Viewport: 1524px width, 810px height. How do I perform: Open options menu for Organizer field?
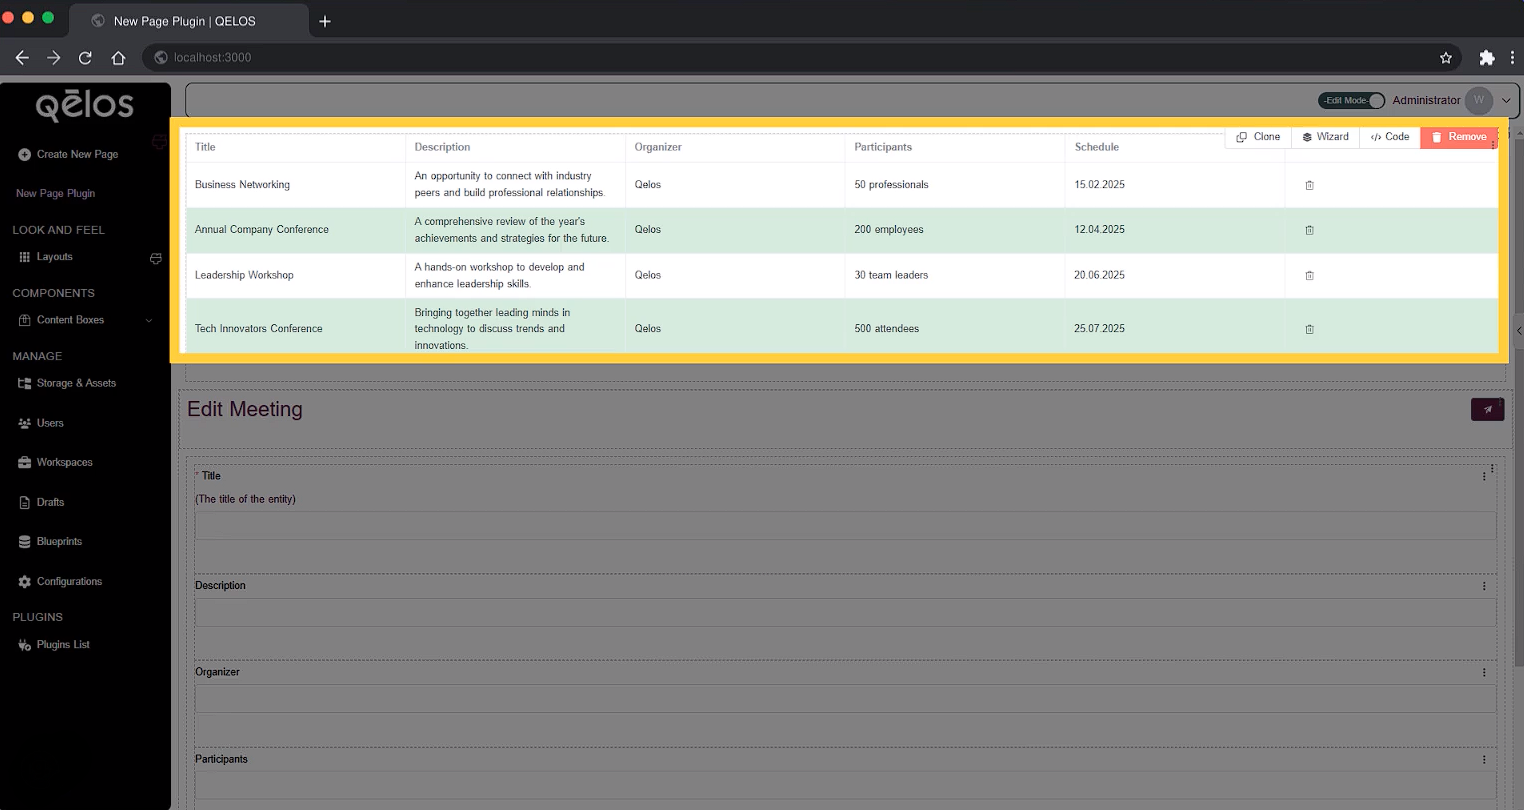coord(1484,673)
